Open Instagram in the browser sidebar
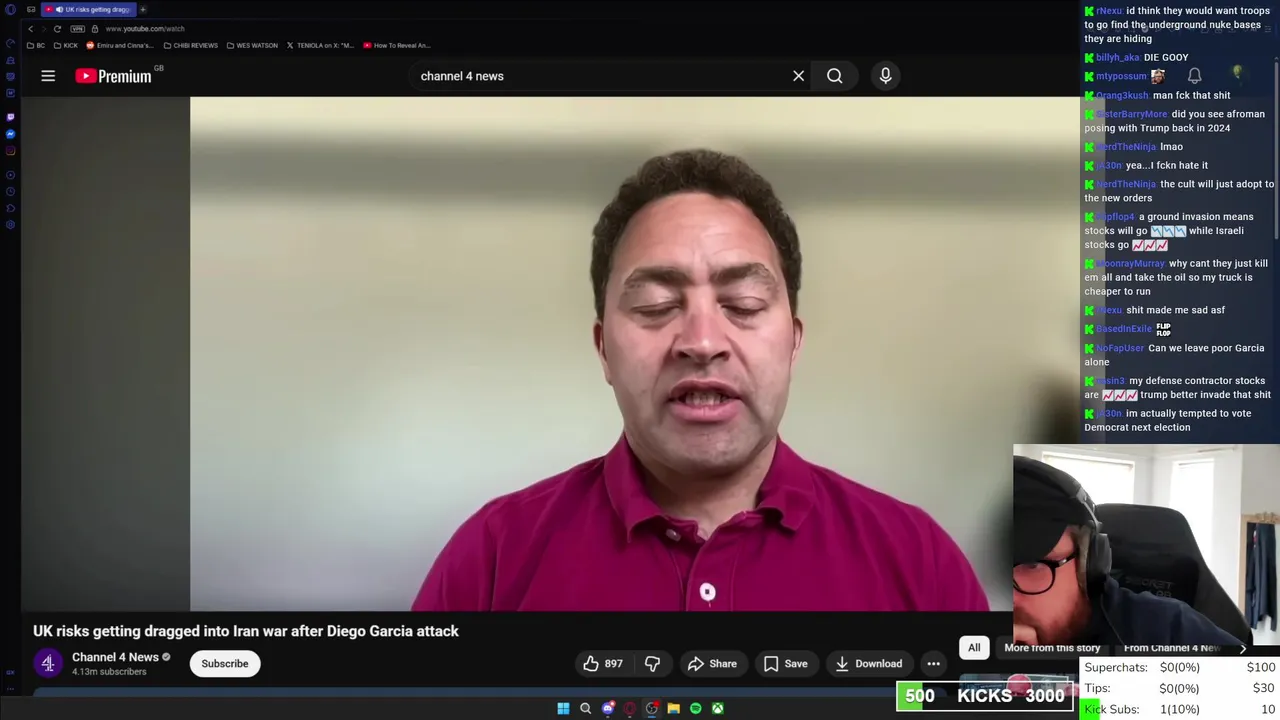 tap(10, 151)
